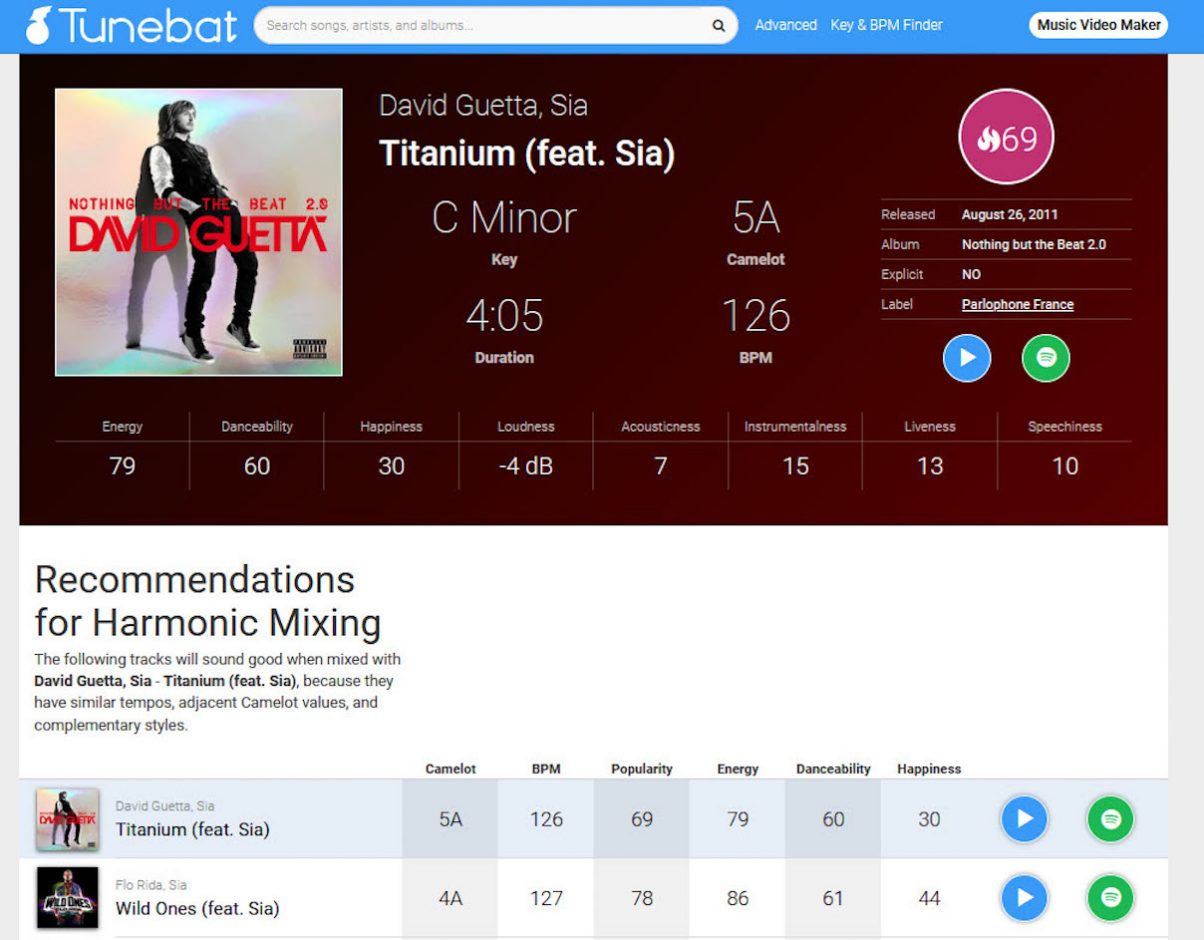Sort recommendations by the Popularity column header
This screenshot has height=940, width=1204.
641,769
